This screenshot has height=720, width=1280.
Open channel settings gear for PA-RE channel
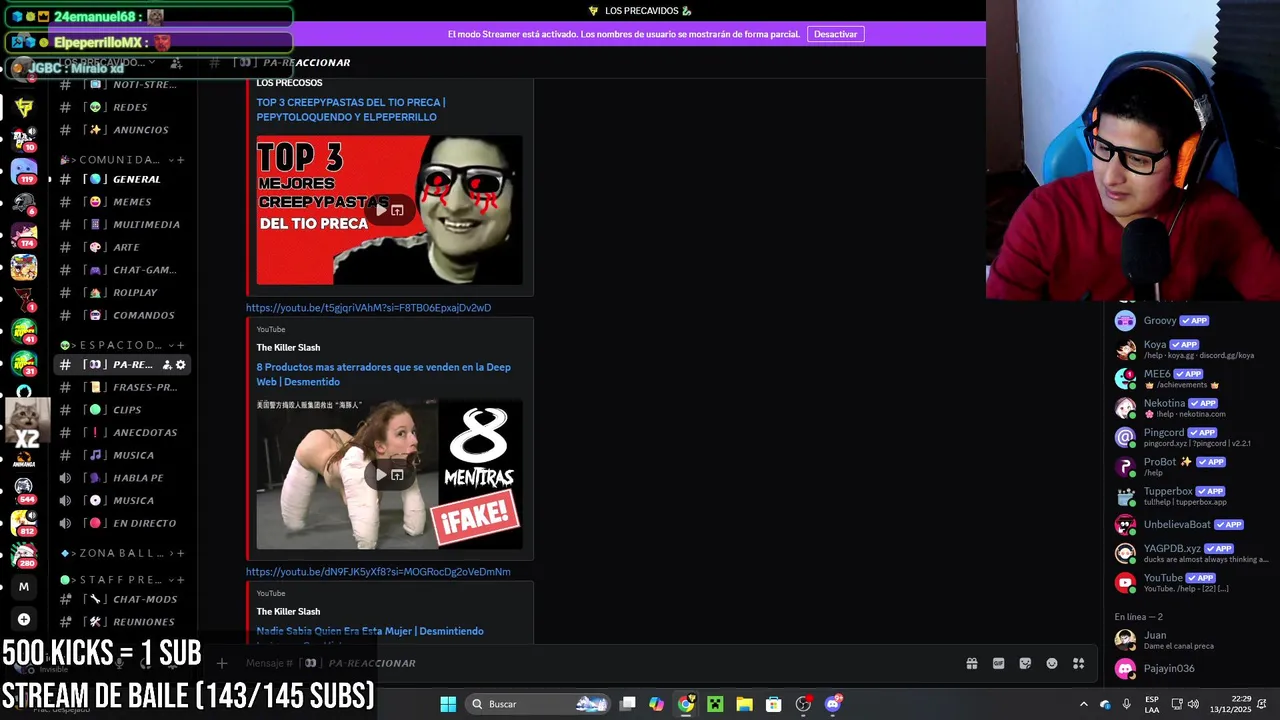(181, 365)
